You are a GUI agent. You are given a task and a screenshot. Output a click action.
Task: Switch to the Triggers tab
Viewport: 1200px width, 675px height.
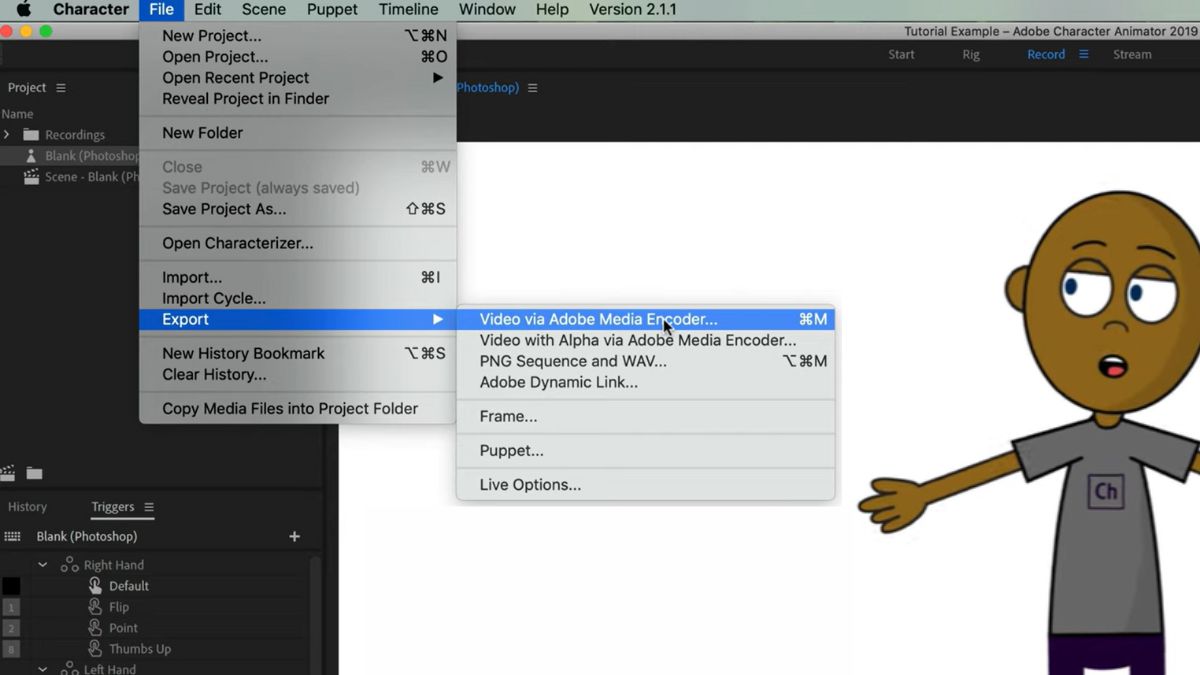pyautogui.click(x=112, y=507)
